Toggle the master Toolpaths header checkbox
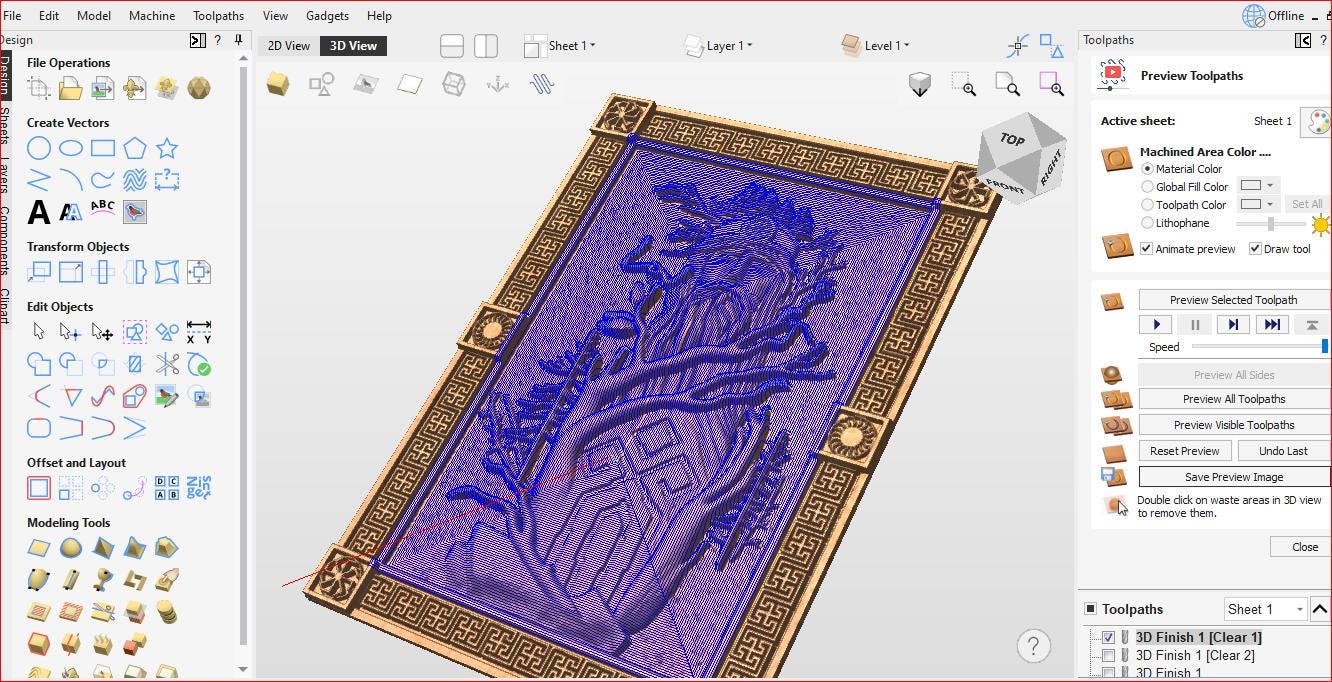The image size is (1332, 682). pyautogui.click(x=1090, y=609)
